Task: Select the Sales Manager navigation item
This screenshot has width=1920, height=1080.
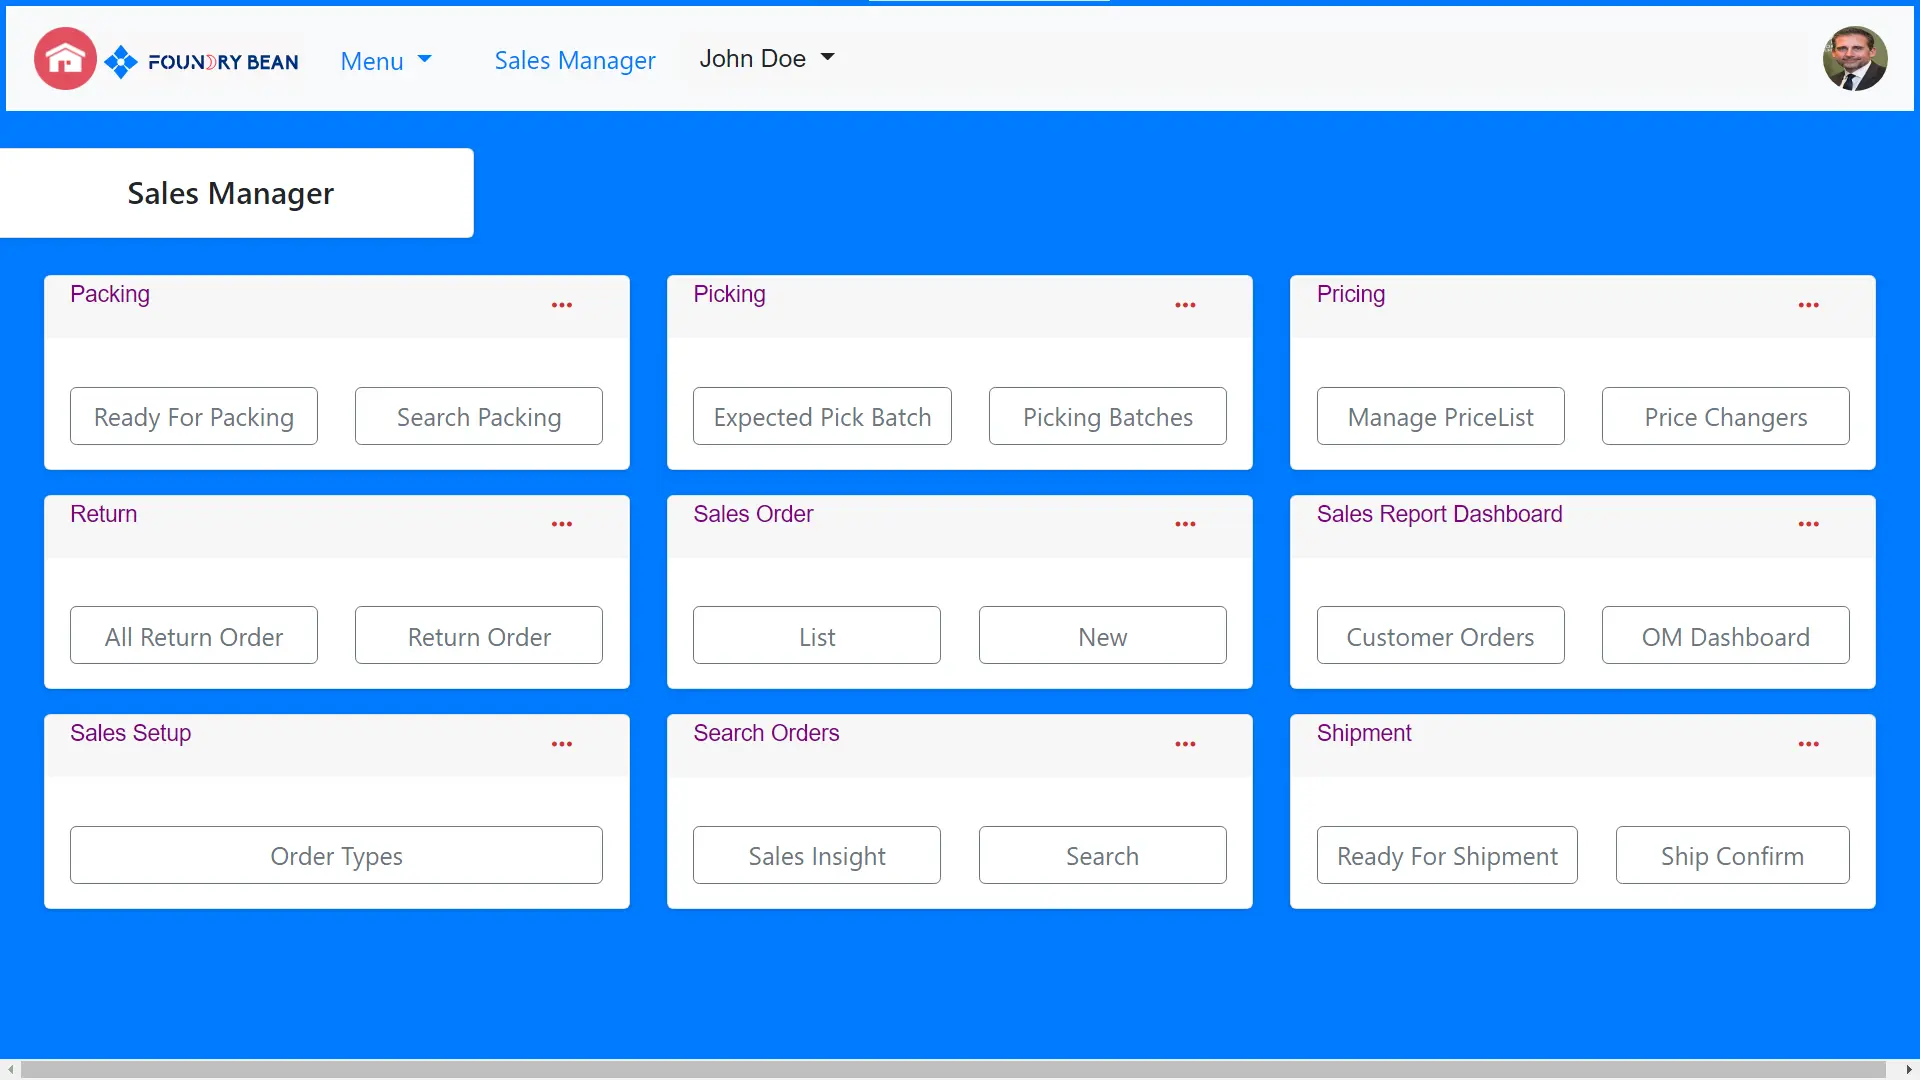Action: pyautogui.click(x=574, y=60)
